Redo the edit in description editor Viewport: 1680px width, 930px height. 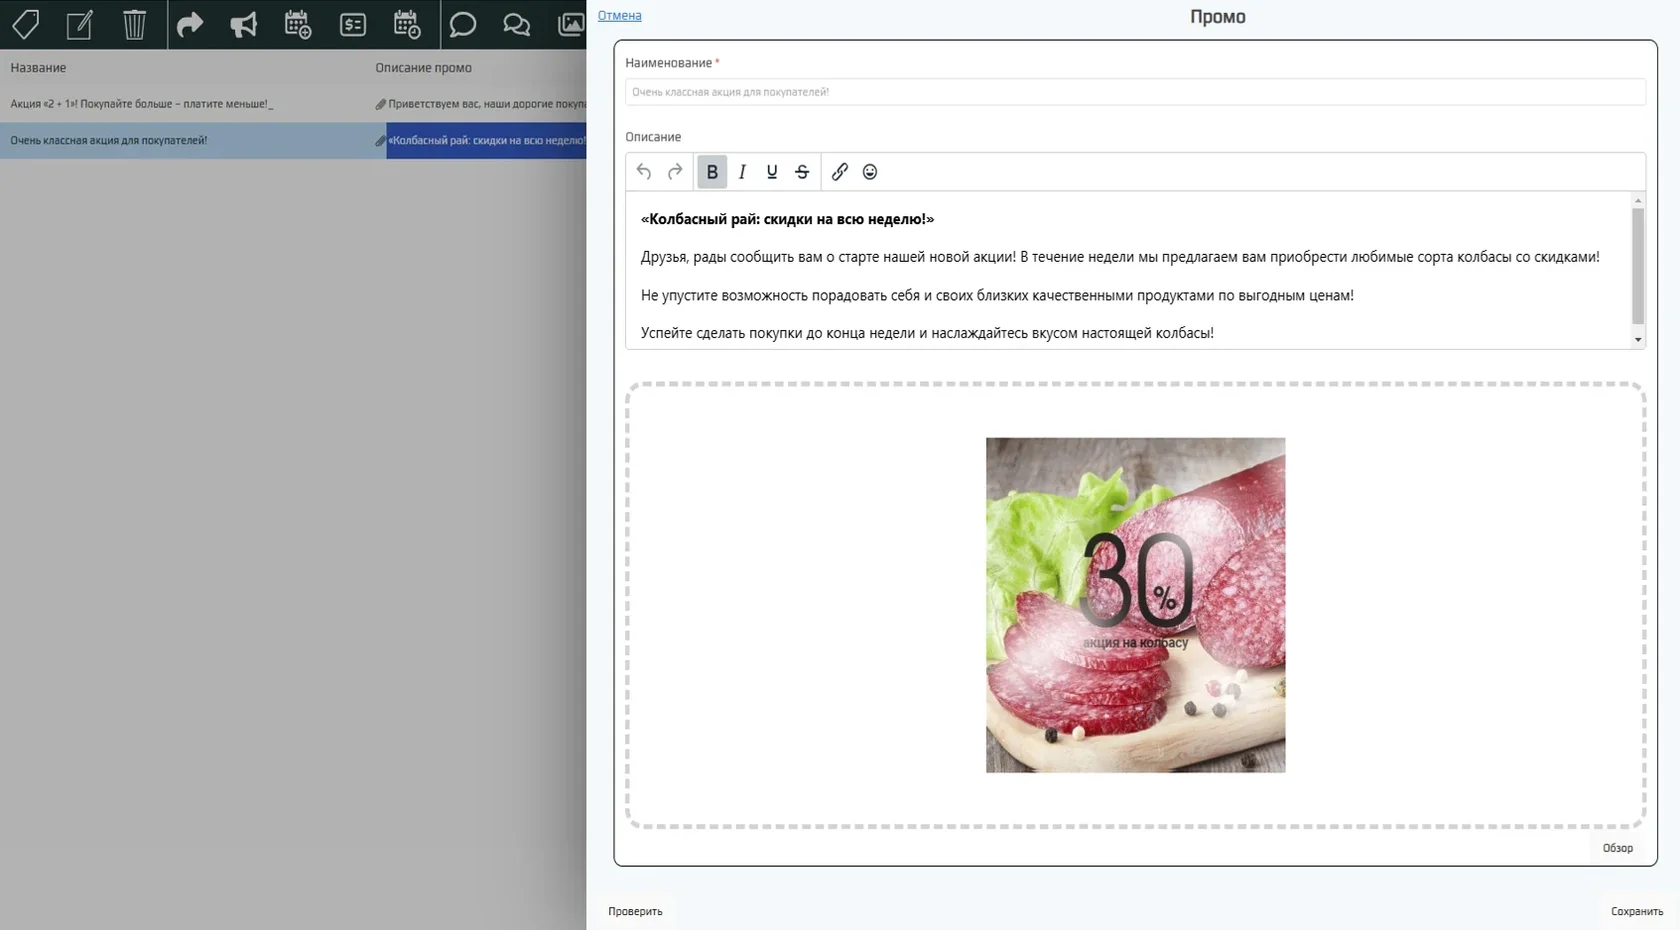coord(675,172)
